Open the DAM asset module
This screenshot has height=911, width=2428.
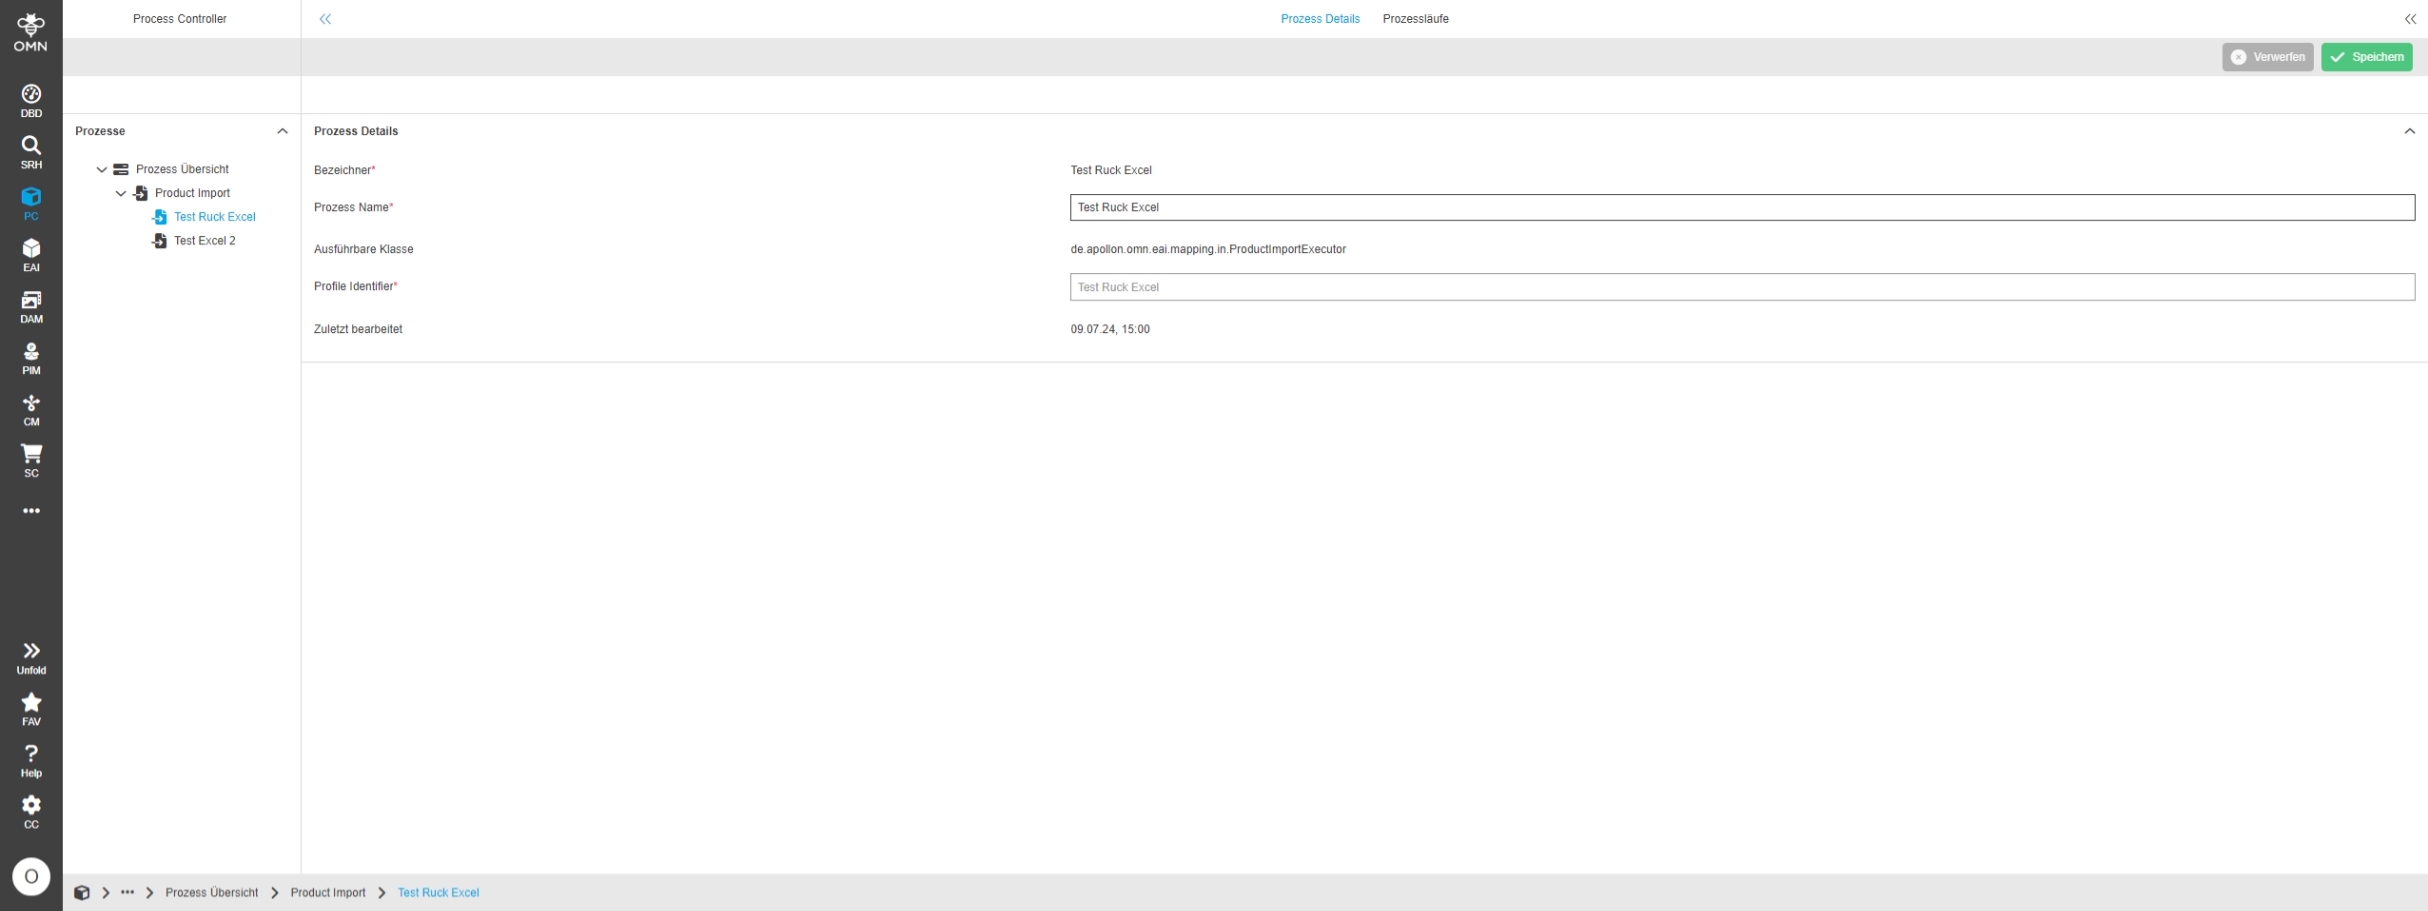click(x=31, y=307)
